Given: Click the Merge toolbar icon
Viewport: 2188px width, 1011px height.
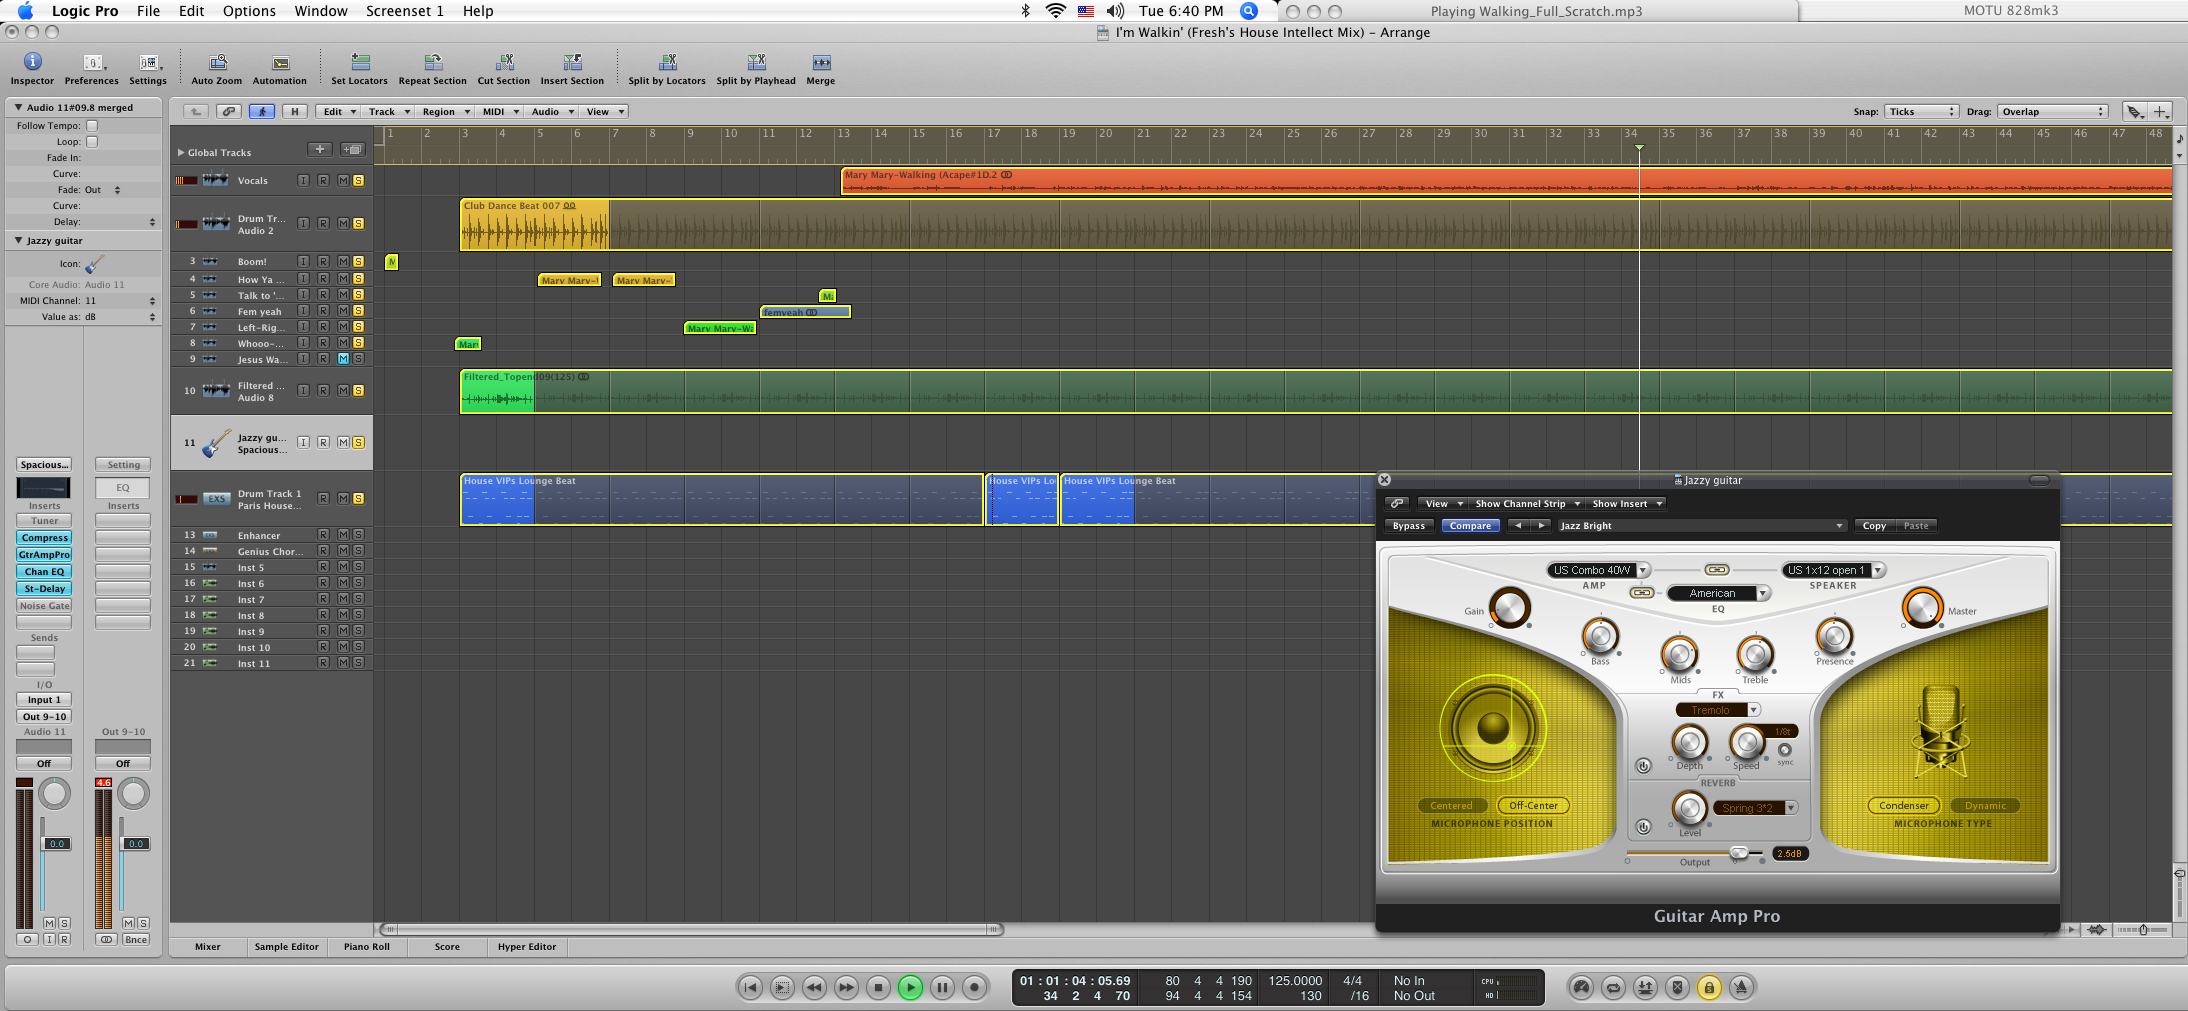Looking at the screenshot, I should click(x=821, y=63).
